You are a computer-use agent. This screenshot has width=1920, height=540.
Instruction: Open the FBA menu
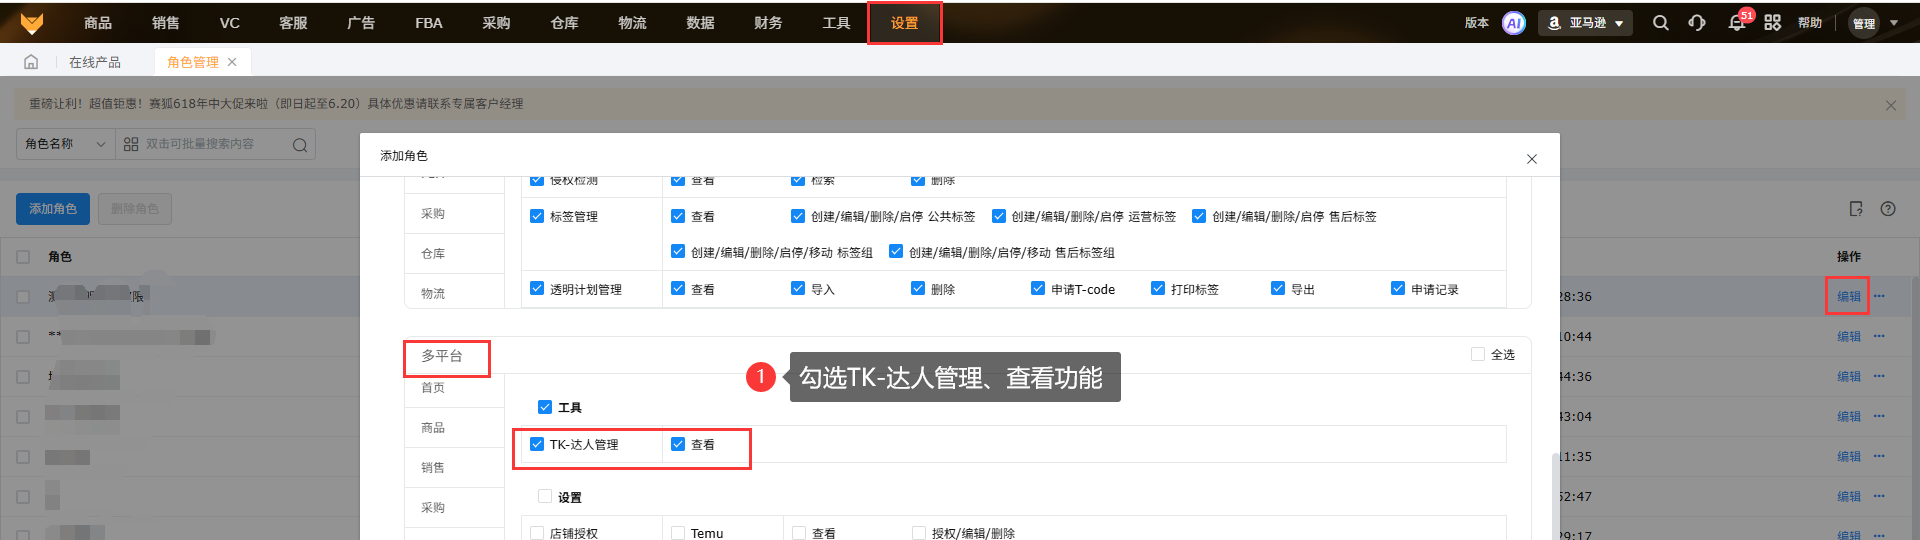429,23
